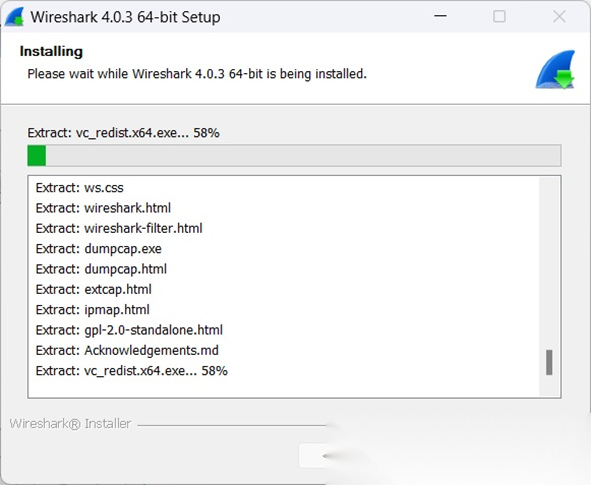
Task: Select the 'Extract: extcap.html' log entry
Action: [x=93, y=289]
